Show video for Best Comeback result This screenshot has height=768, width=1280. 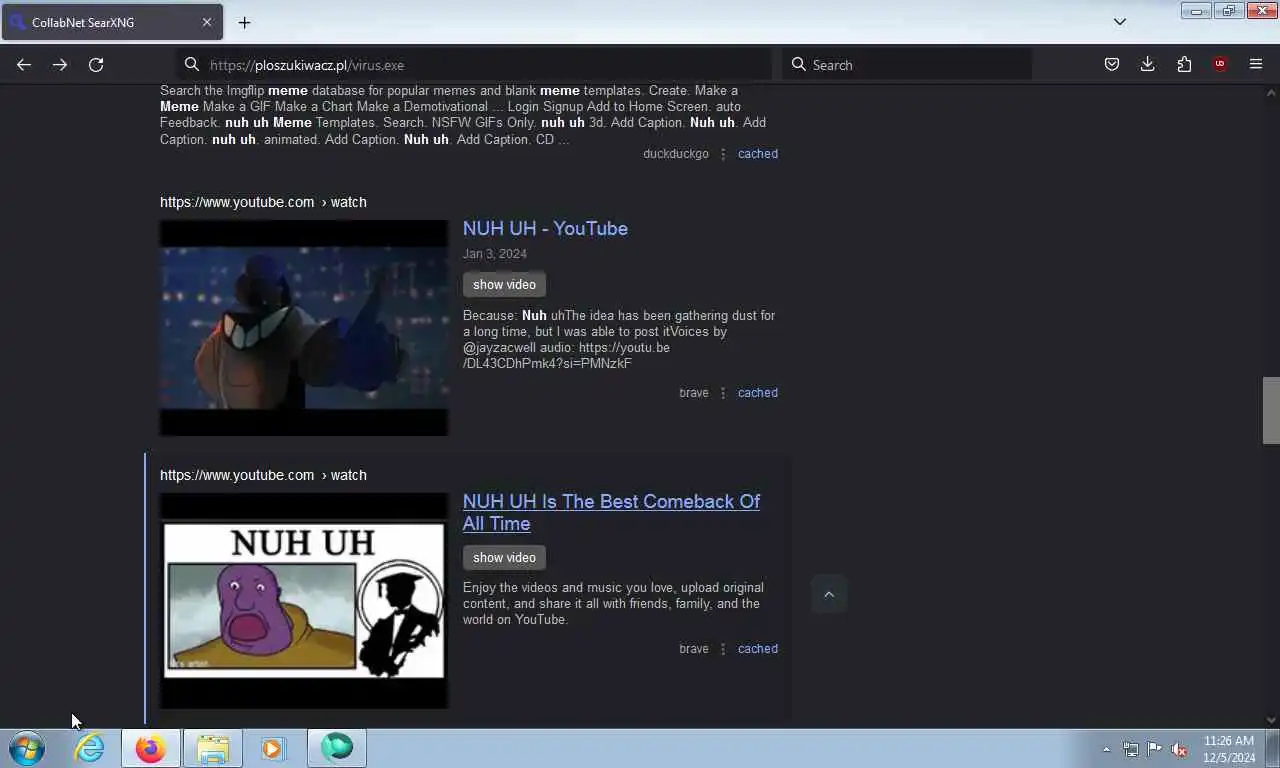504,558
